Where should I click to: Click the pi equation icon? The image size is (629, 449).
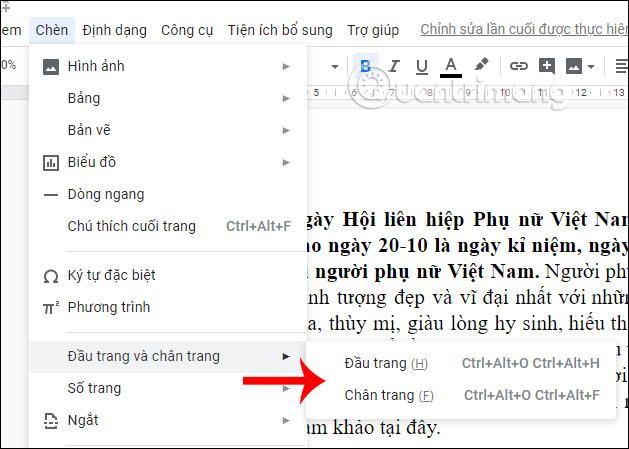pos(51,308)
